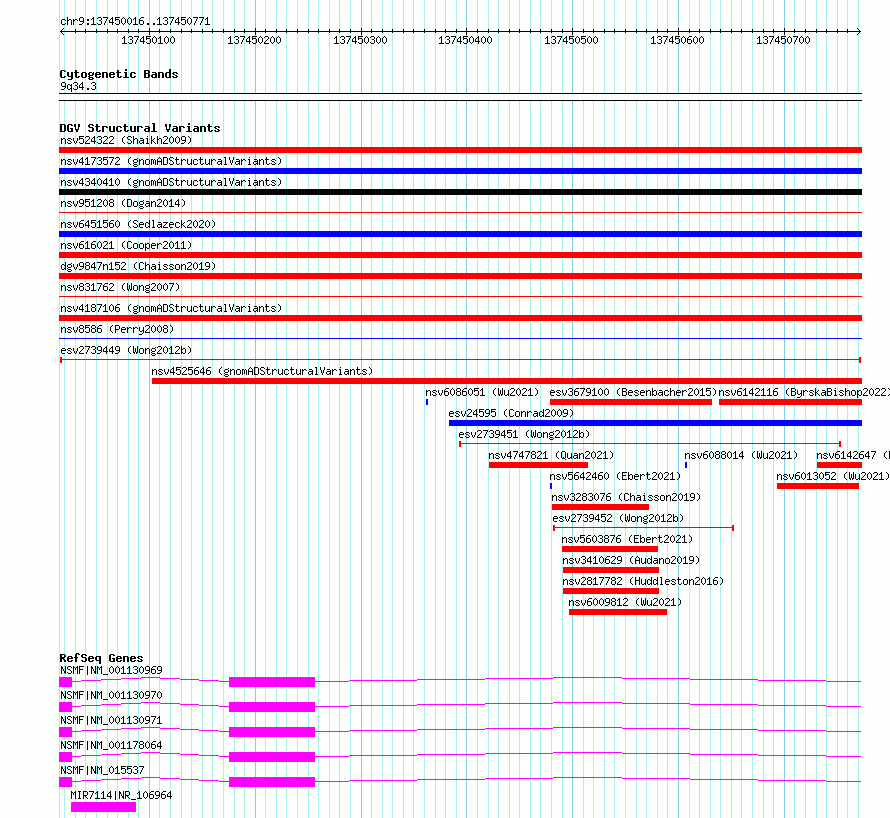Click ruler position 137450700
The height and width of the screenshot is (818, 890).
783,40
